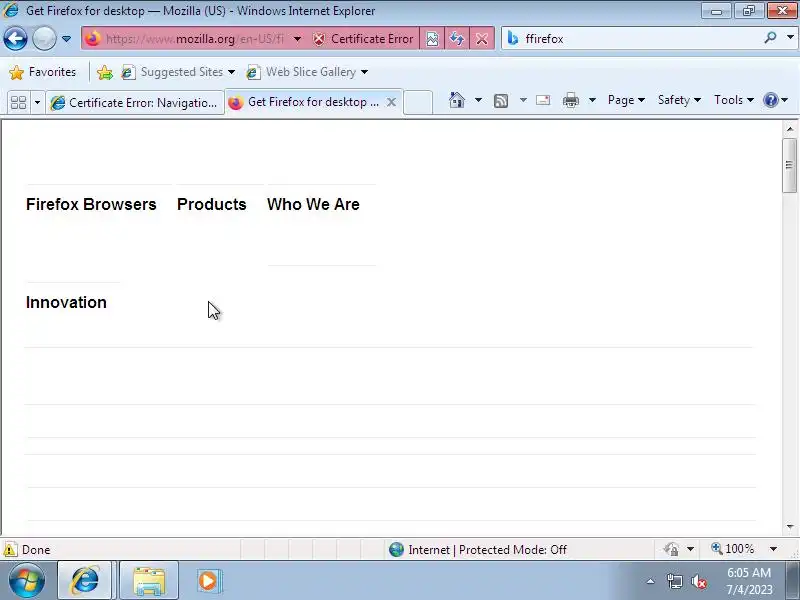Image resolution: width=800 pixels, height=600 pixels.
Task: Expand the Print options dropdown arrow
Action: coord(592,100)
